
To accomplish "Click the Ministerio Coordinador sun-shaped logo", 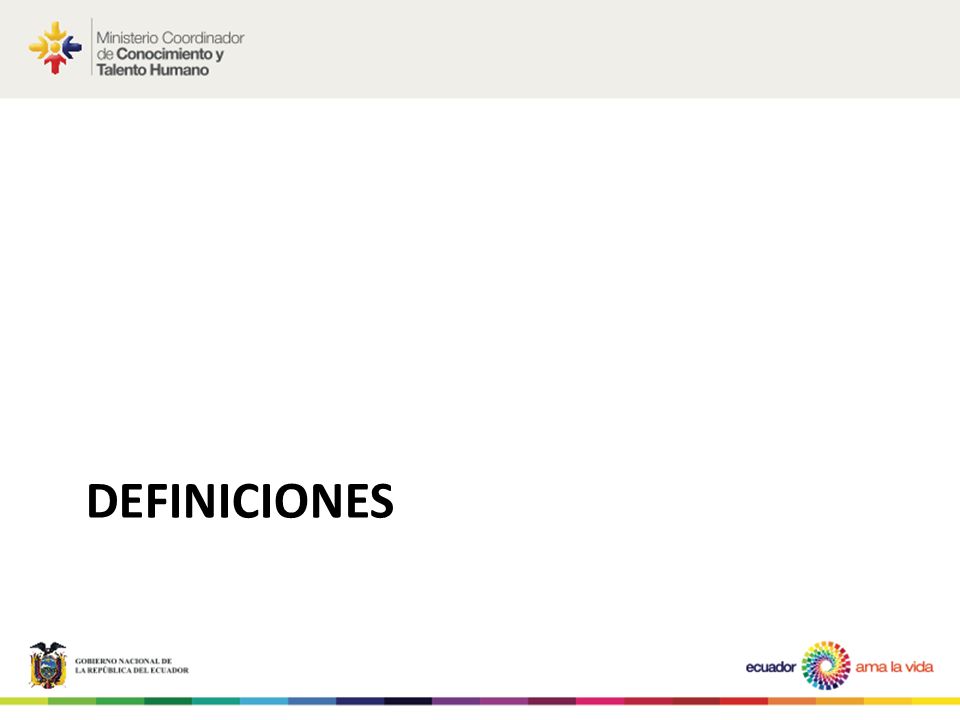I will (55, 48).
